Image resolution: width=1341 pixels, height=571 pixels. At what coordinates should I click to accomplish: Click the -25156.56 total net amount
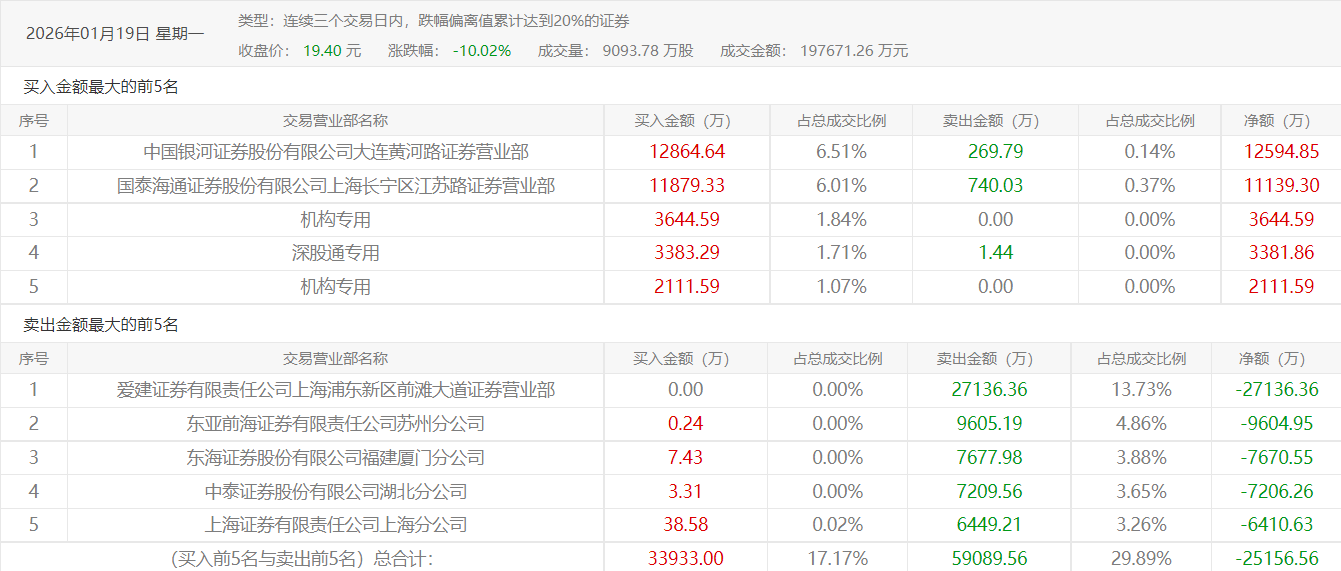coord(1275,558)
